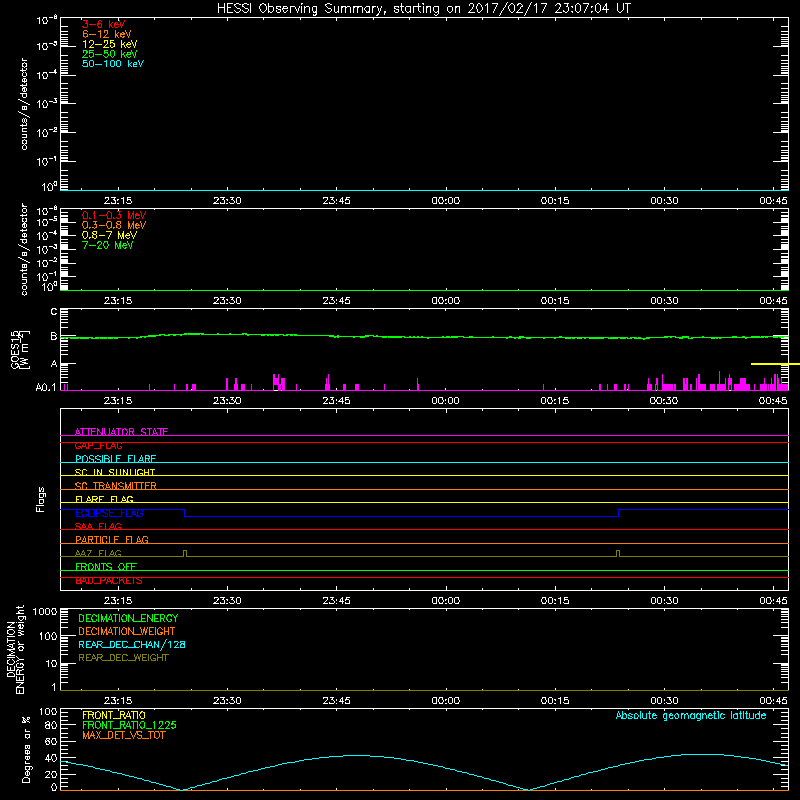Click the SC_IN_SUNLIGHT flag label
This screenshot has width=800, height=800.
tap(115, 472)
